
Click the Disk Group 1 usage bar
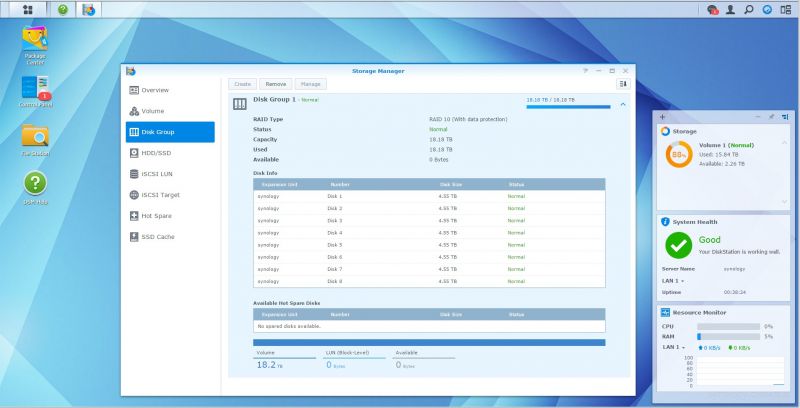(568, 107)
